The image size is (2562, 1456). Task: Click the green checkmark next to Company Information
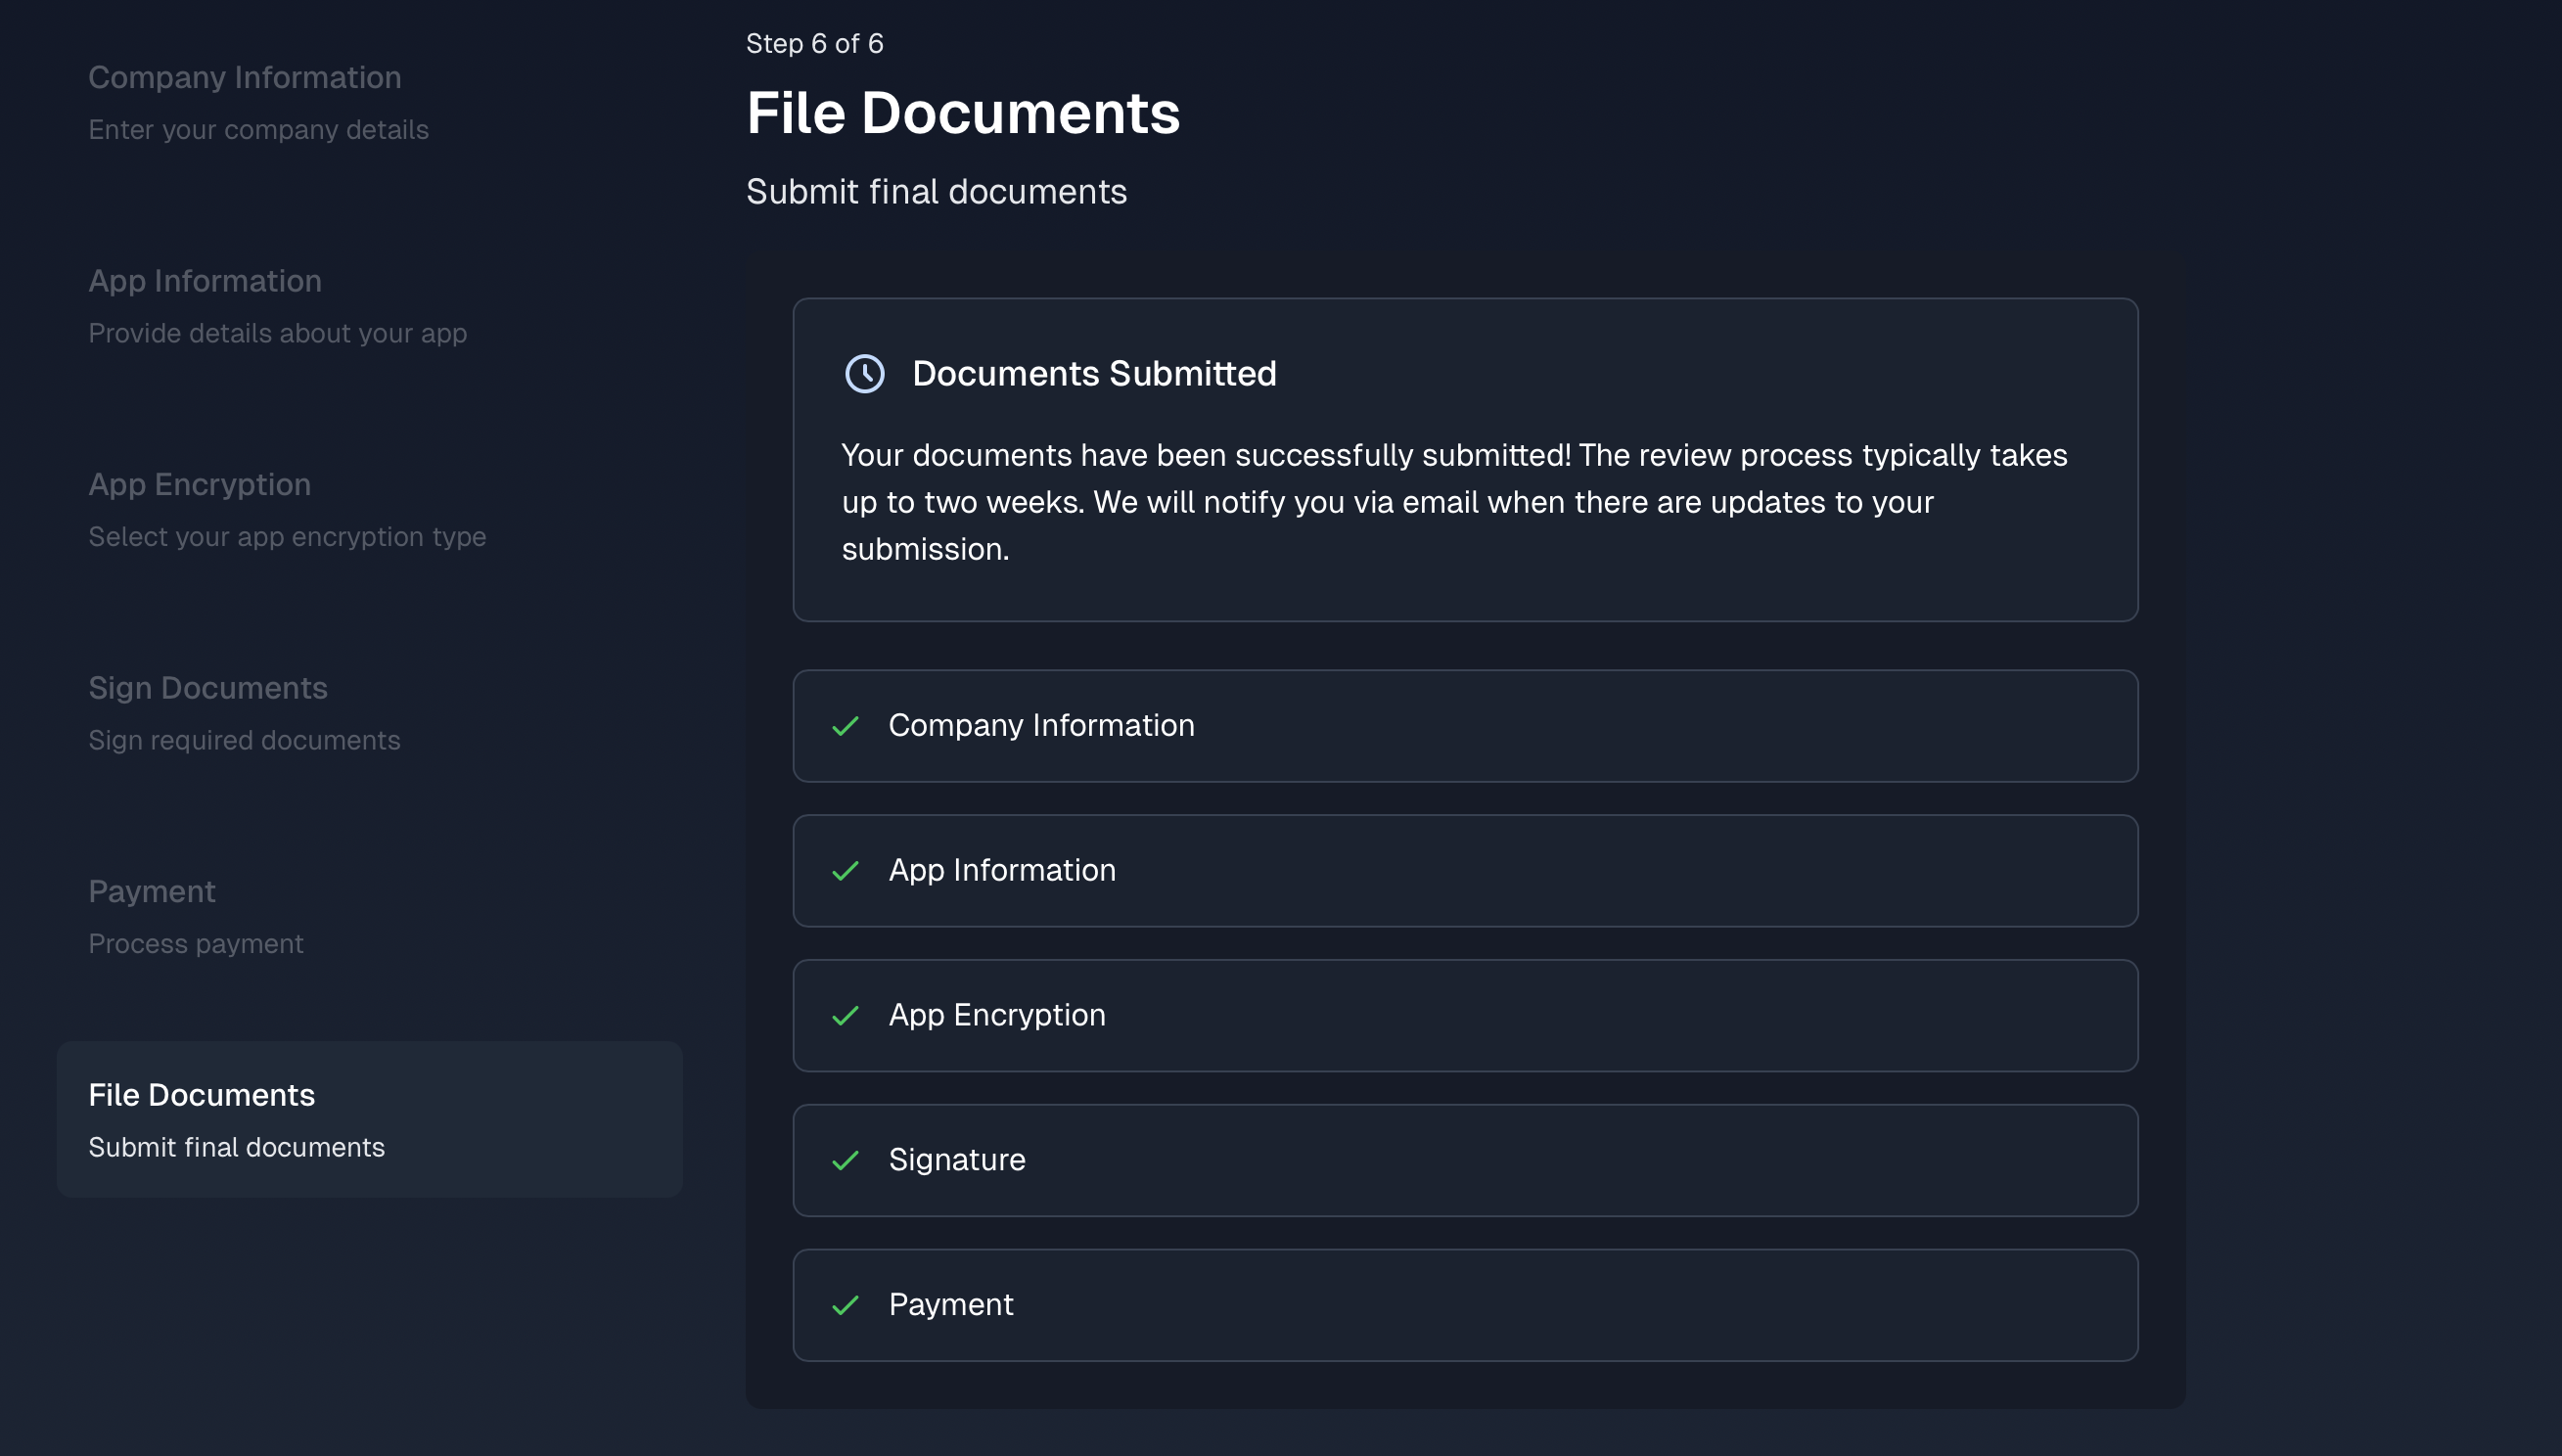tap(845, 726)
